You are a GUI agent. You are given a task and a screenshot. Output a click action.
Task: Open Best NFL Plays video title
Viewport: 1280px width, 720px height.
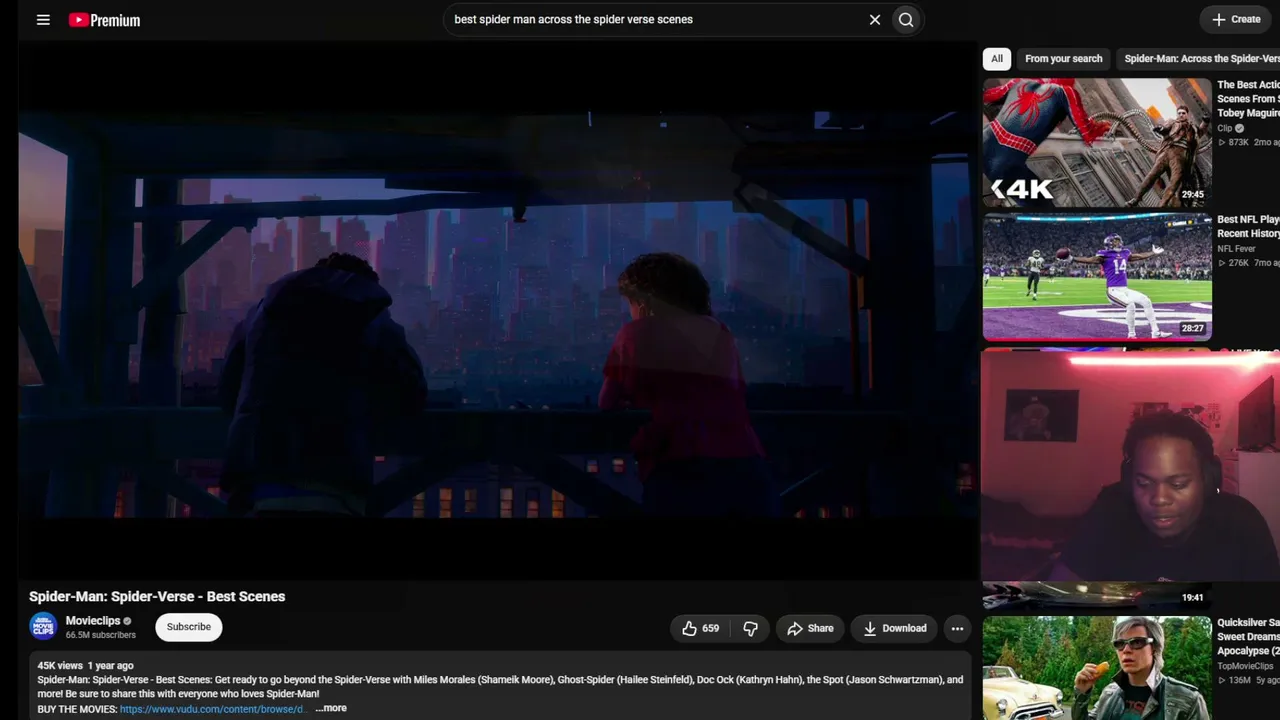tap(1248, 226)
